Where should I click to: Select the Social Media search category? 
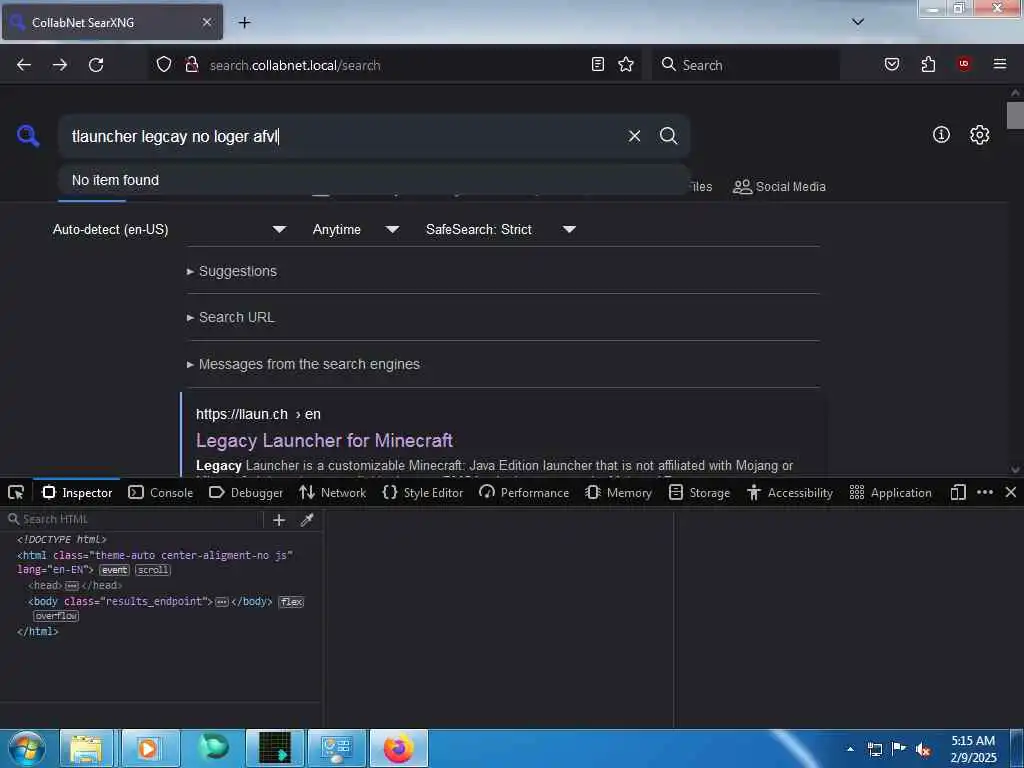click(779, 187)
